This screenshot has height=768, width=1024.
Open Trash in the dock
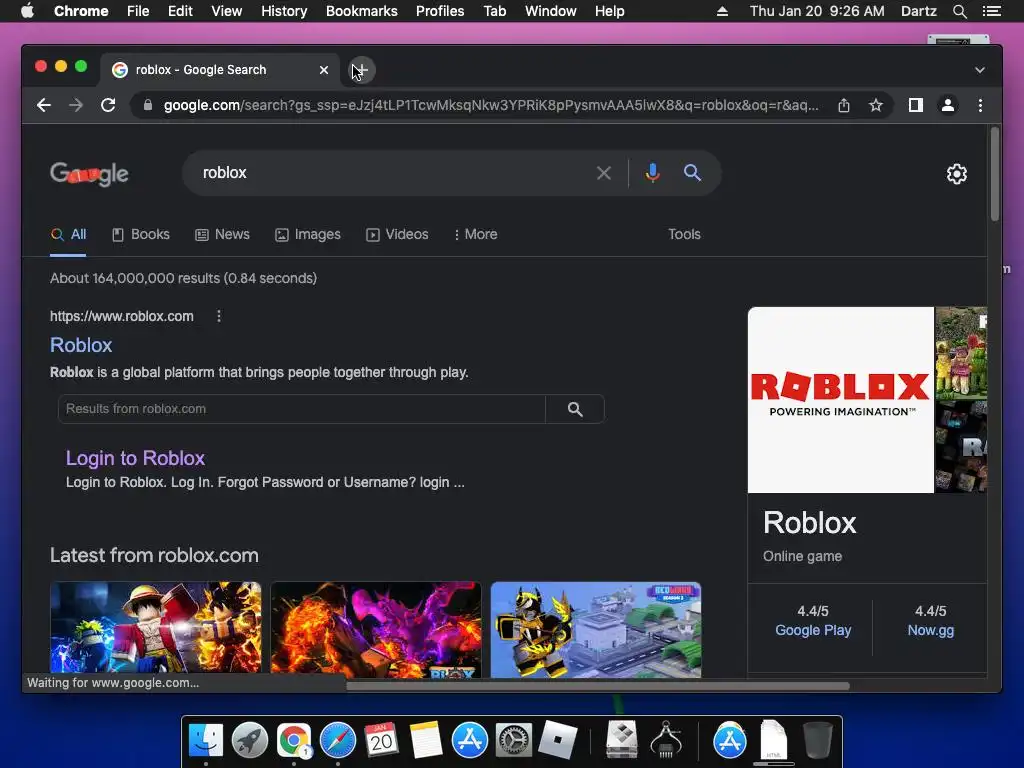817,741
